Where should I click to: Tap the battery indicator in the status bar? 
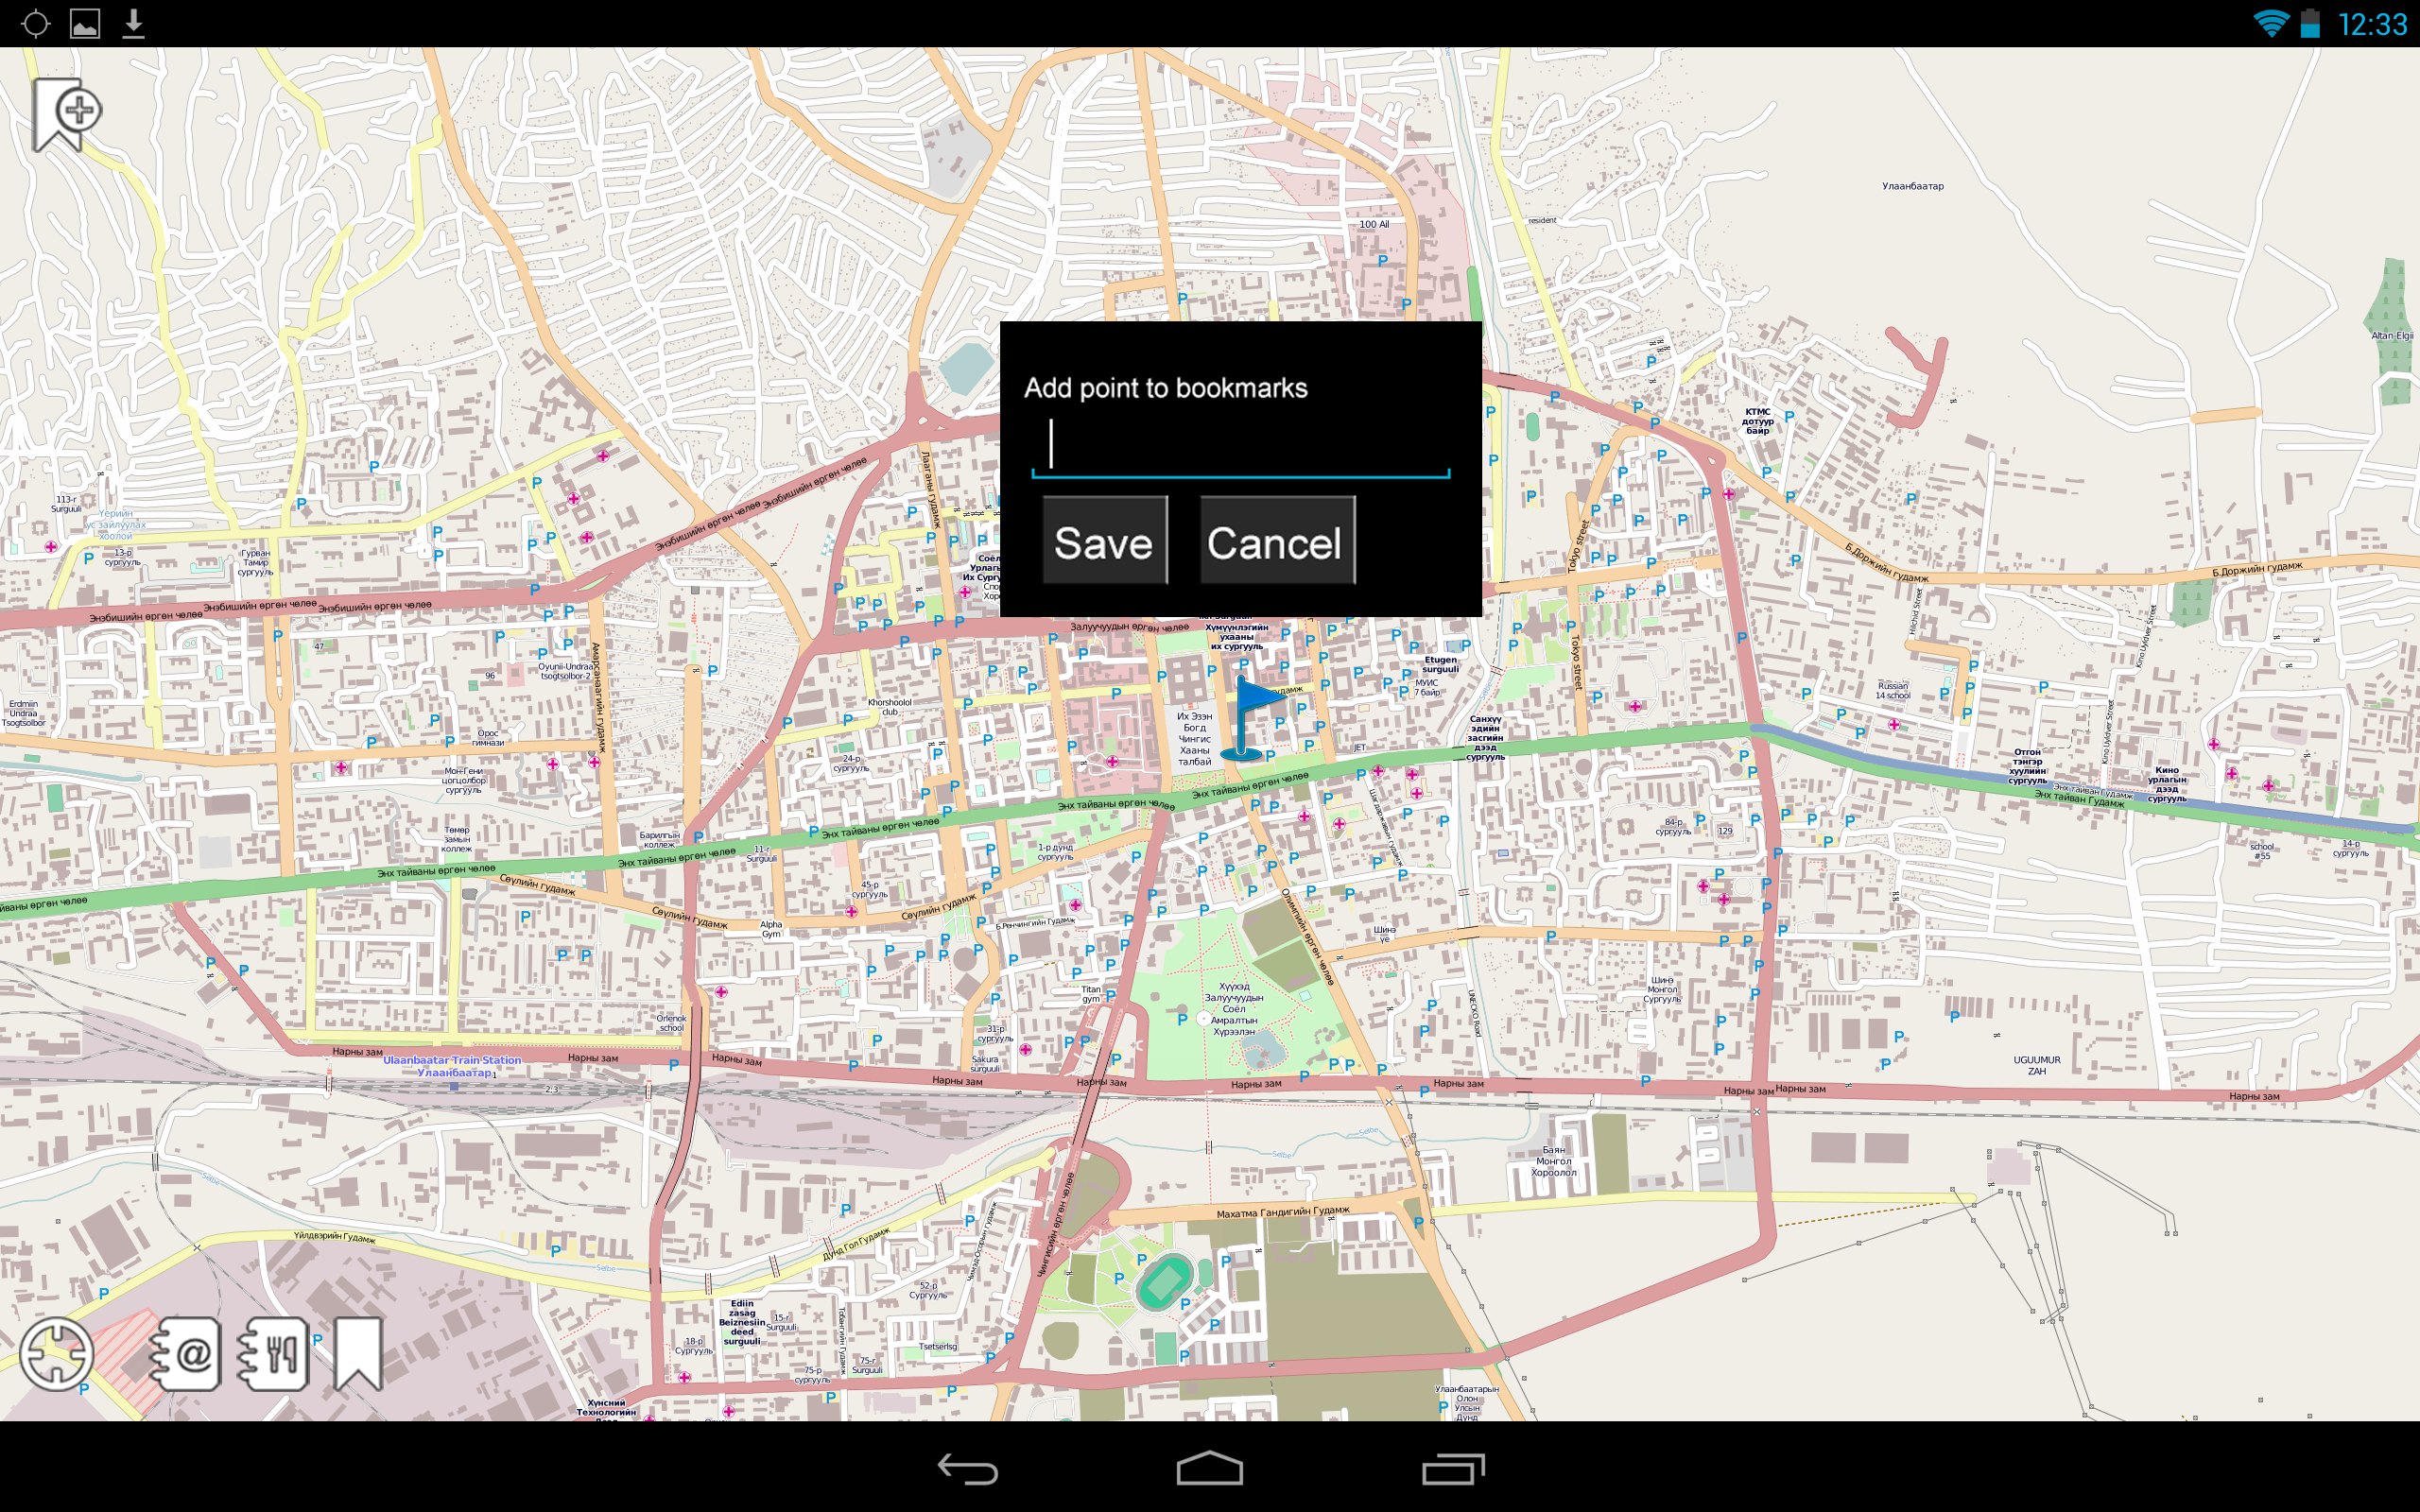point(2310,22)
